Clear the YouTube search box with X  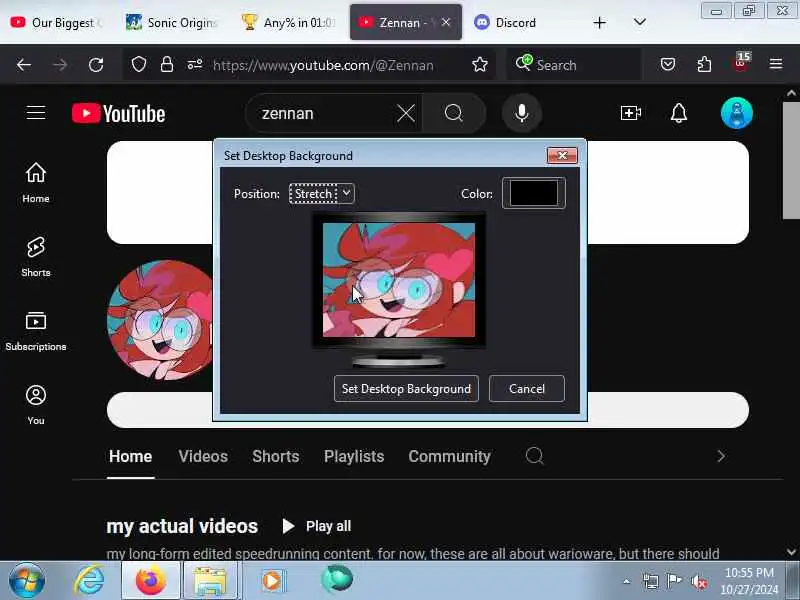tap(406, 113)
